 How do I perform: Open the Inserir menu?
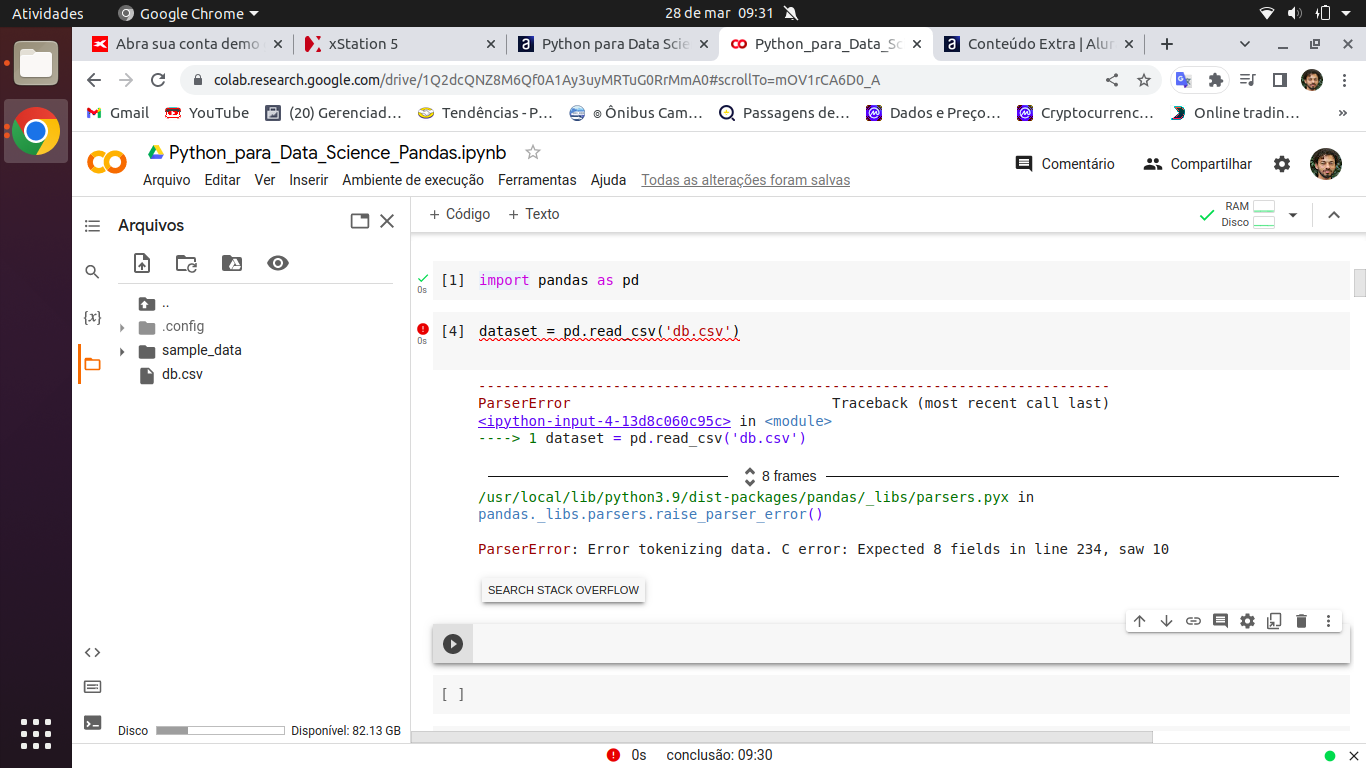(x=309, y=180)
